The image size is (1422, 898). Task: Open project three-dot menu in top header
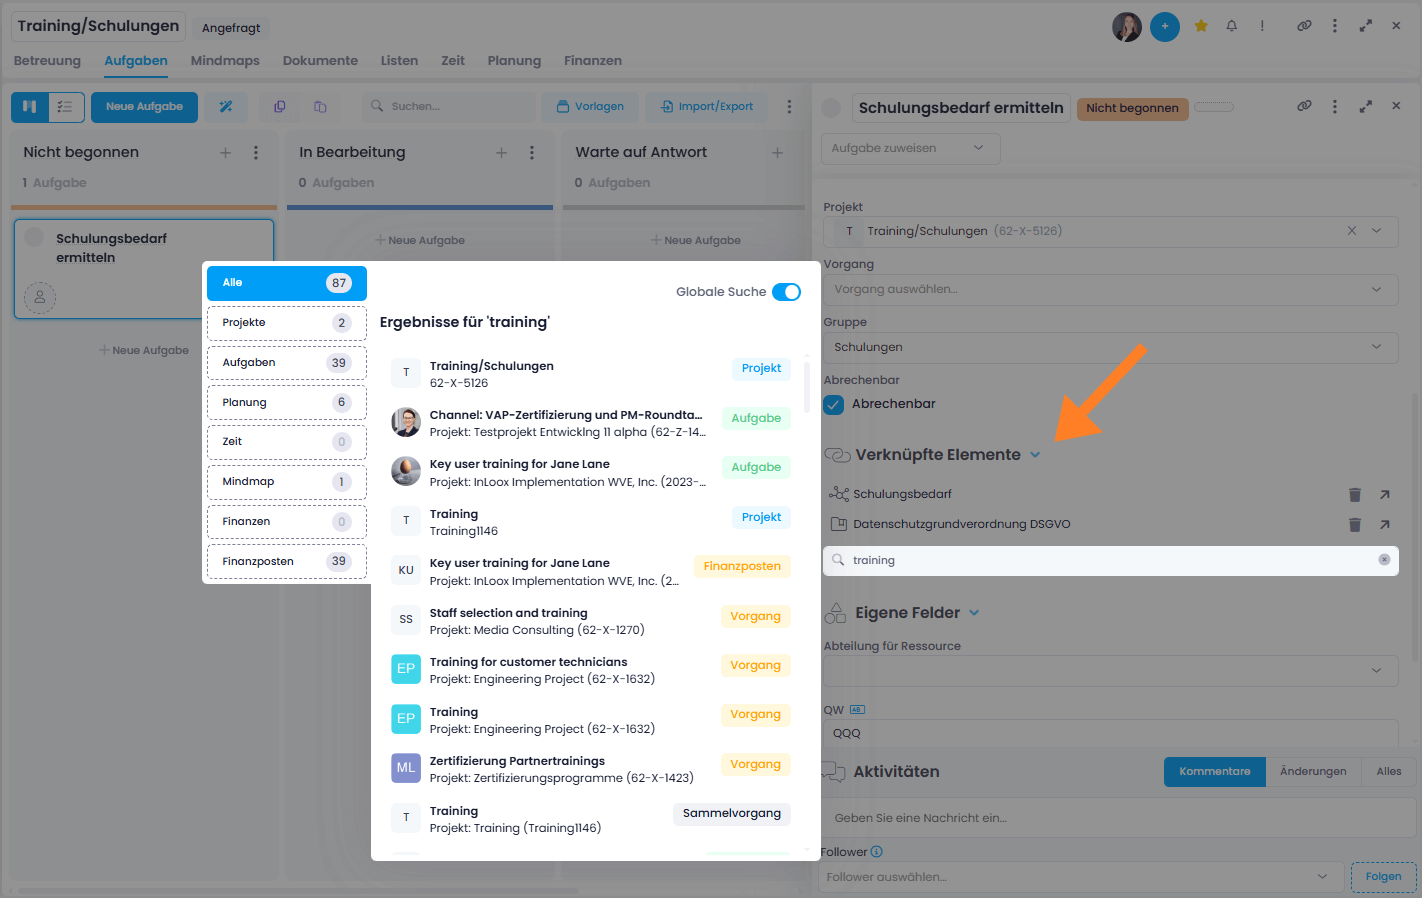point(1334,26)
